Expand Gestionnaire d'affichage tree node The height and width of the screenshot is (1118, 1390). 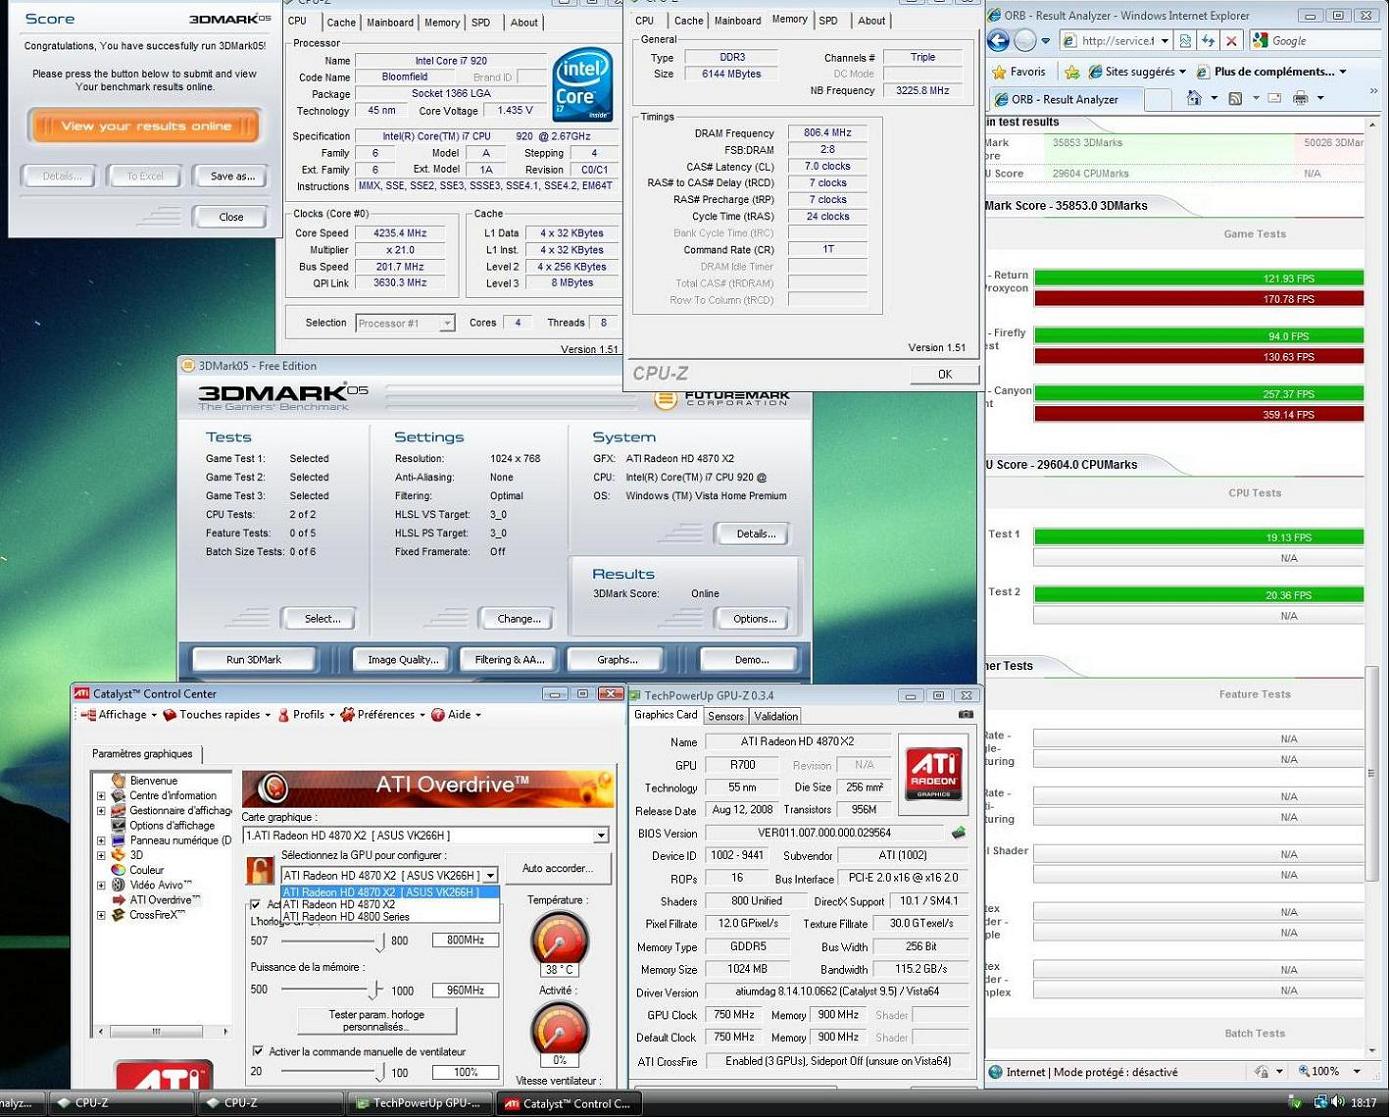click(101, 811)
